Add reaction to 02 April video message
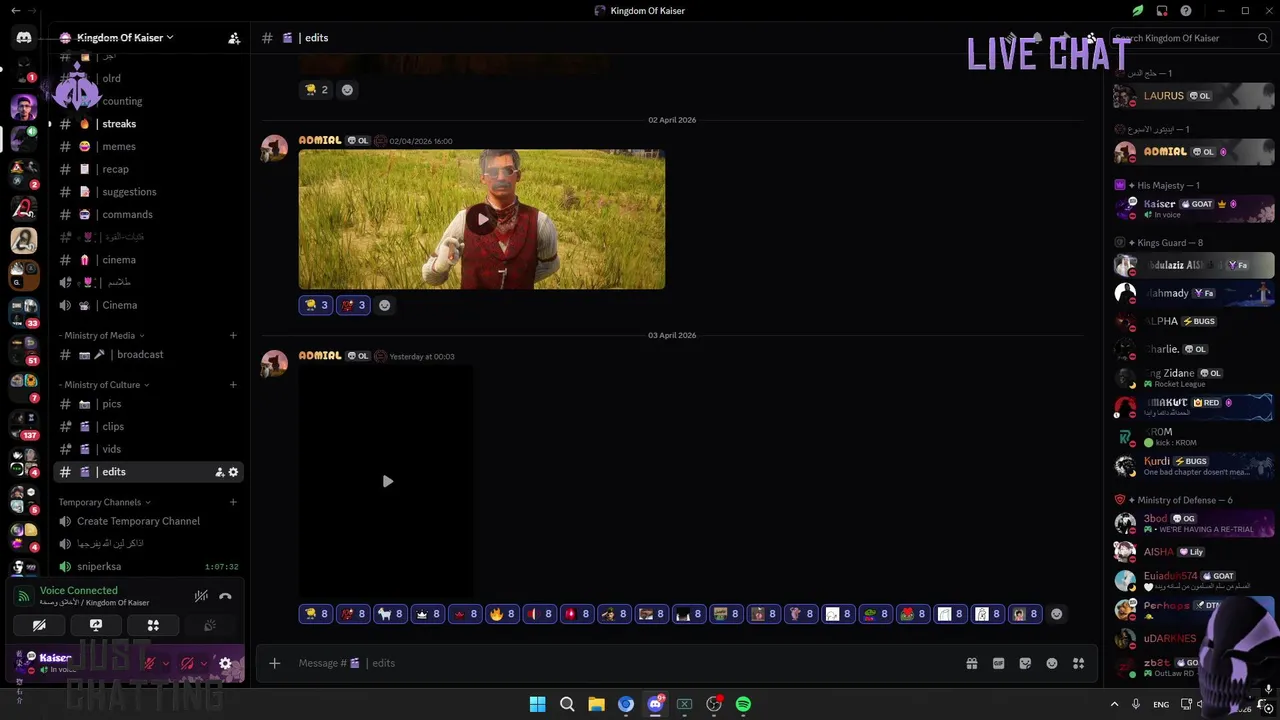The width and height of the screenshot is (1280, 720). (384, 305)
